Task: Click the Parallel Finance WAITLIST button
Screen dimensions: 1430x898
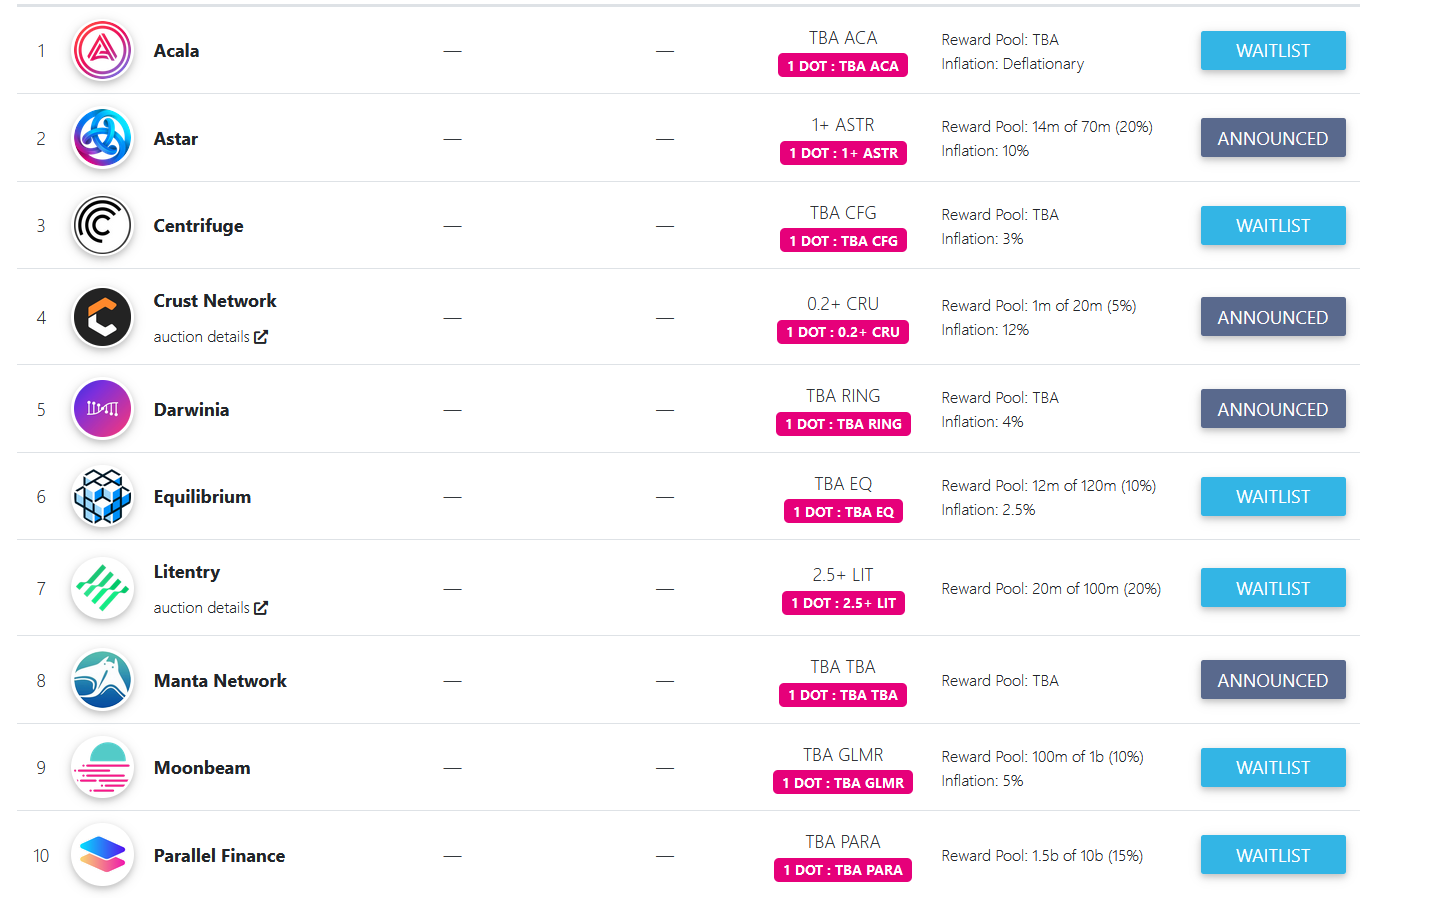Action: click(1272, 855)
